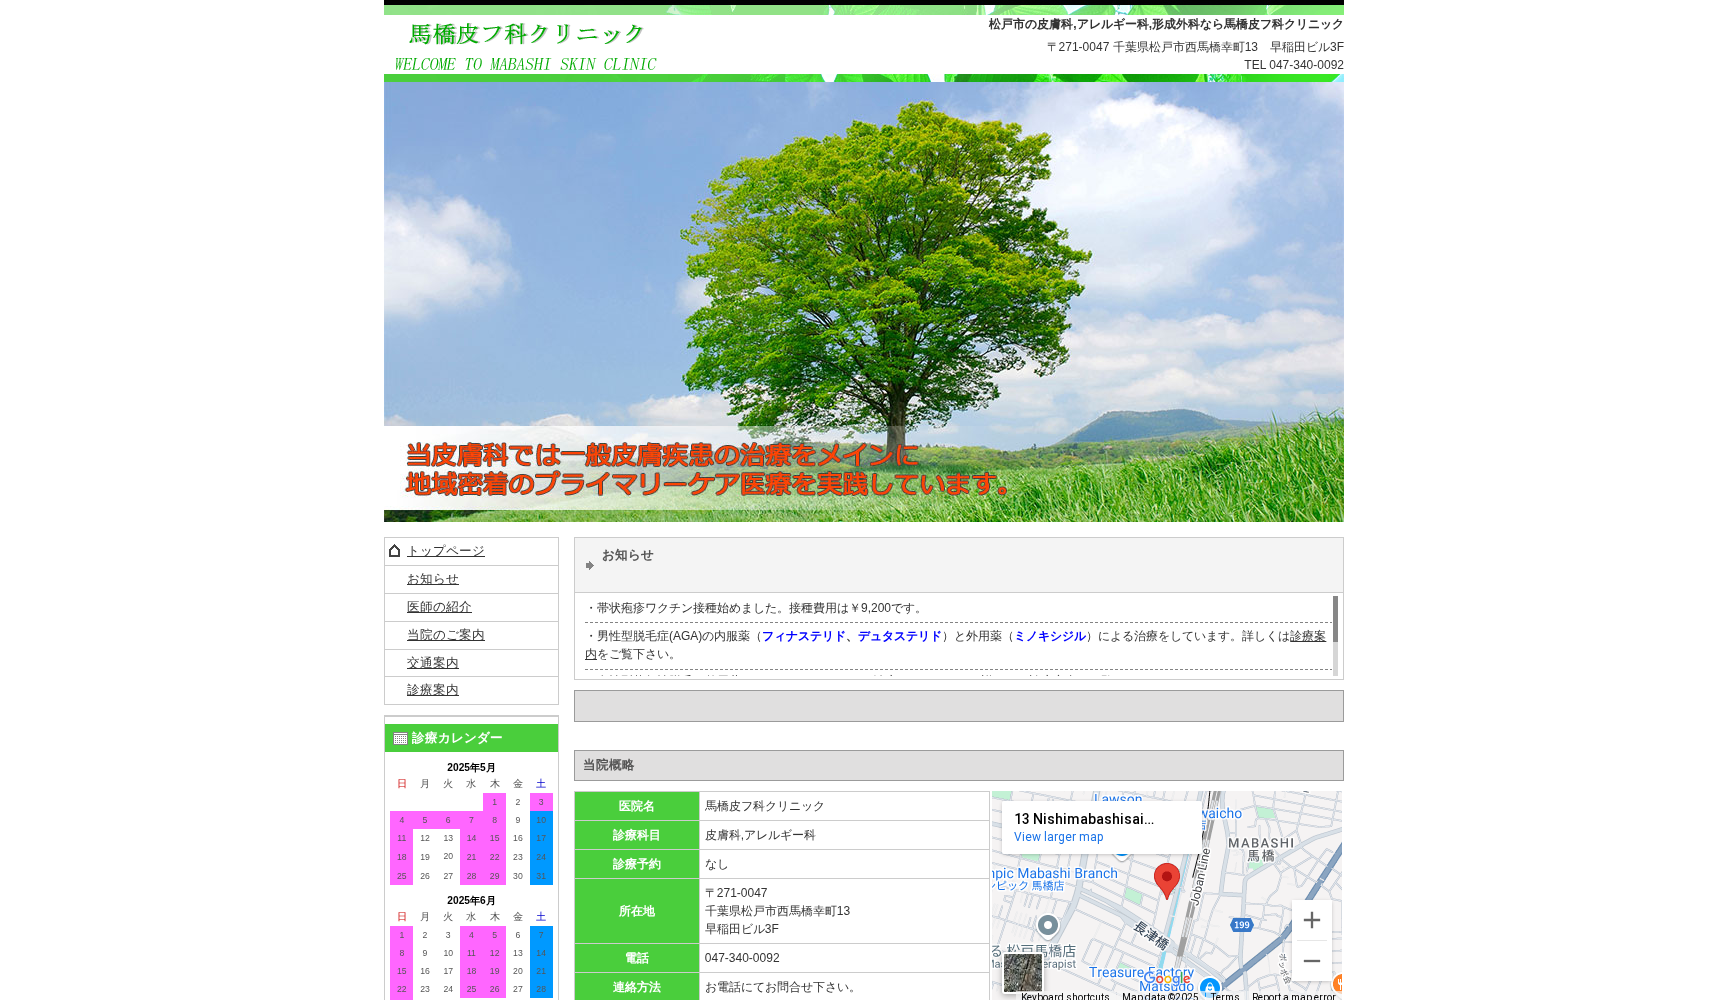Click the View larger map link

(x=1057, y=837)
